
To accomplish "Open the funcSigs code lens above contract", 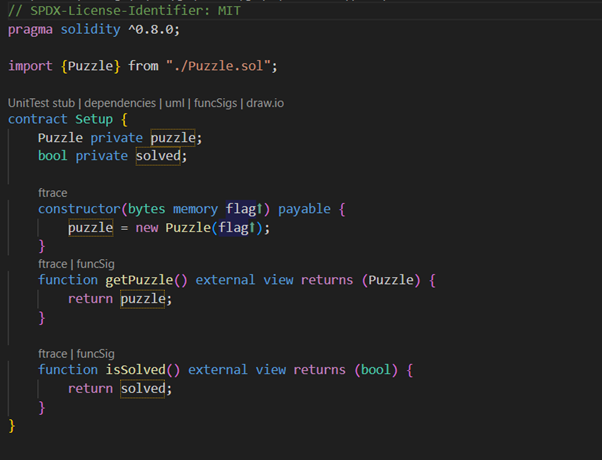I will click(x=215, y=103).
